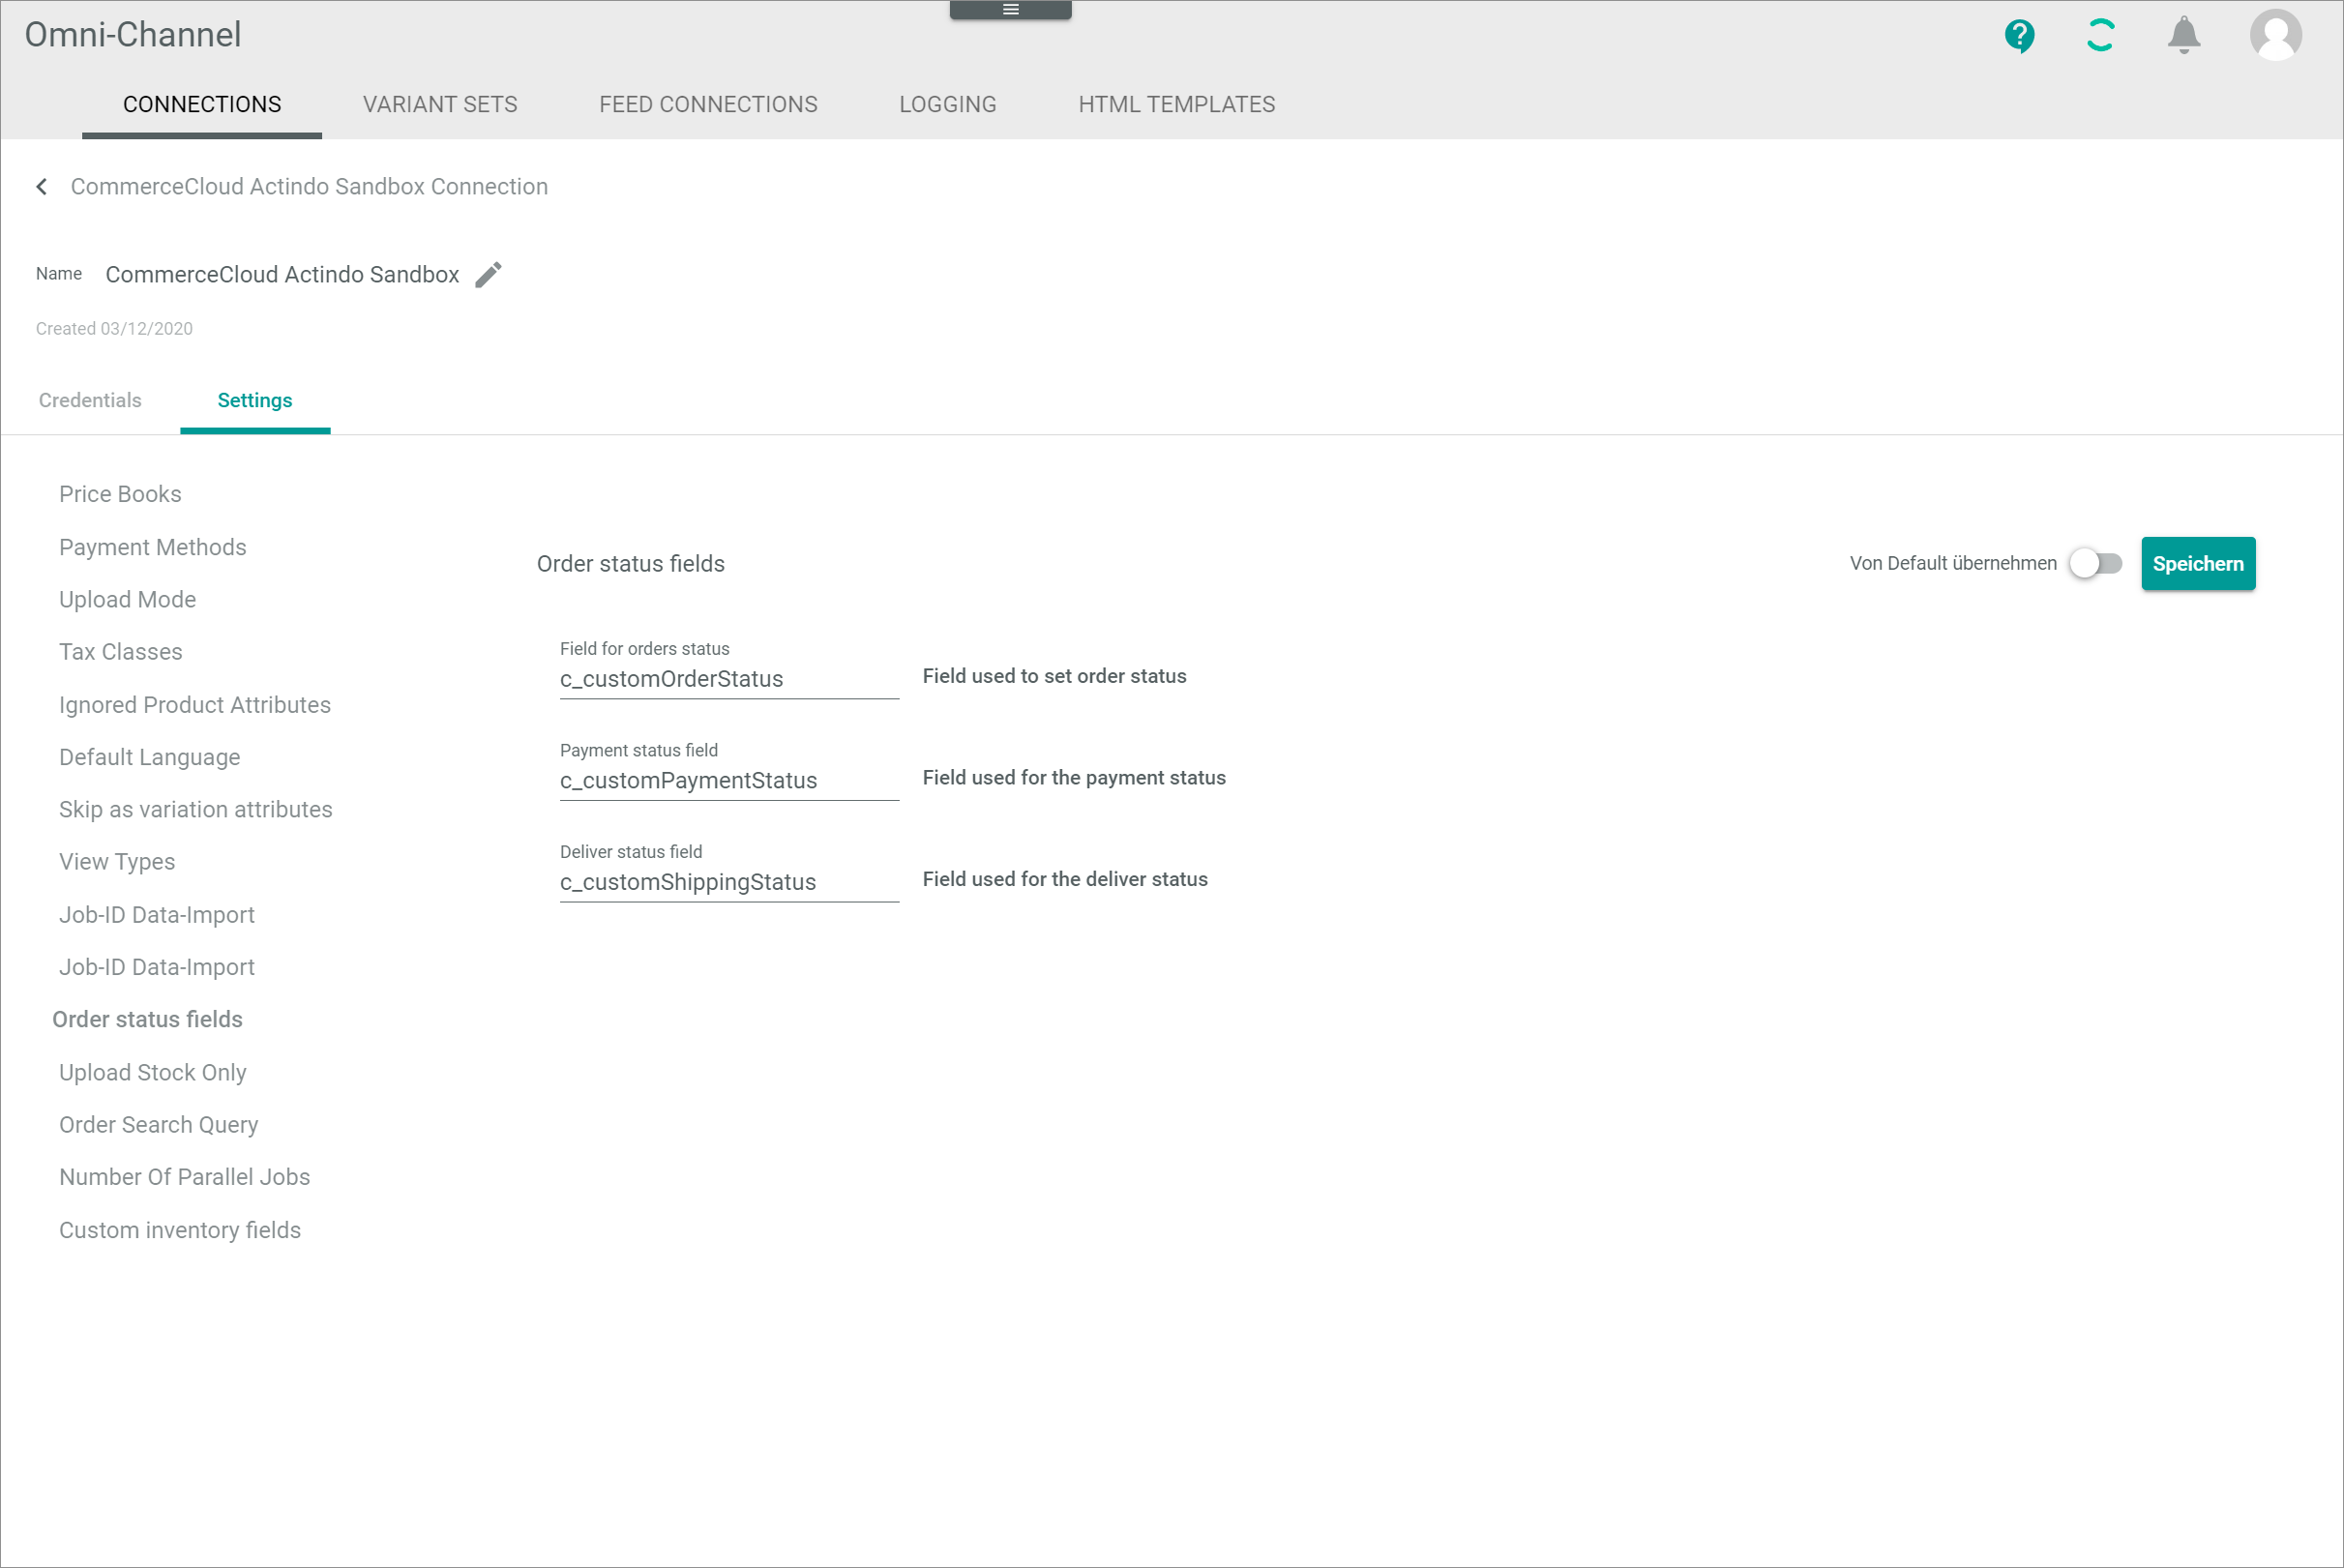Open Order Search Query settings
Screen dimensions: 2344x1568
(158, 1125)
